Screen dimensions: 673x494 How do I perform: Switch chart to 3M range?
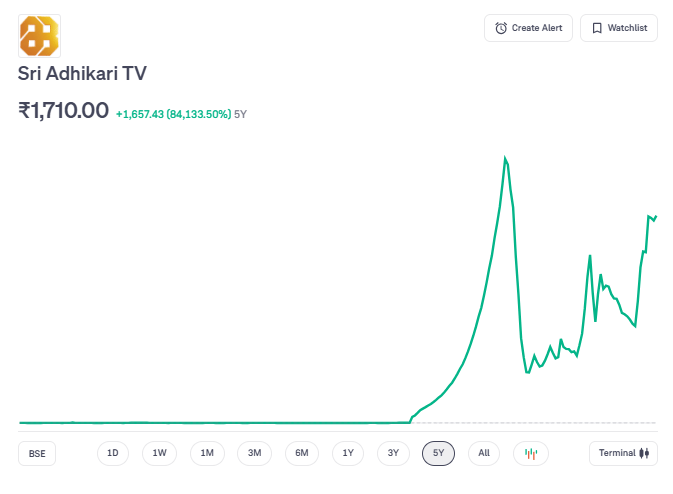click(254, 453)
